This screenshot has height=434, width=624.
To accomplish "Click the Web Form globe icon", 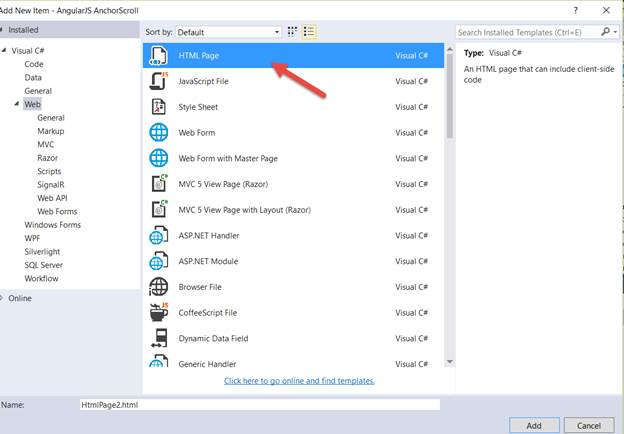I will click(158, 132).
